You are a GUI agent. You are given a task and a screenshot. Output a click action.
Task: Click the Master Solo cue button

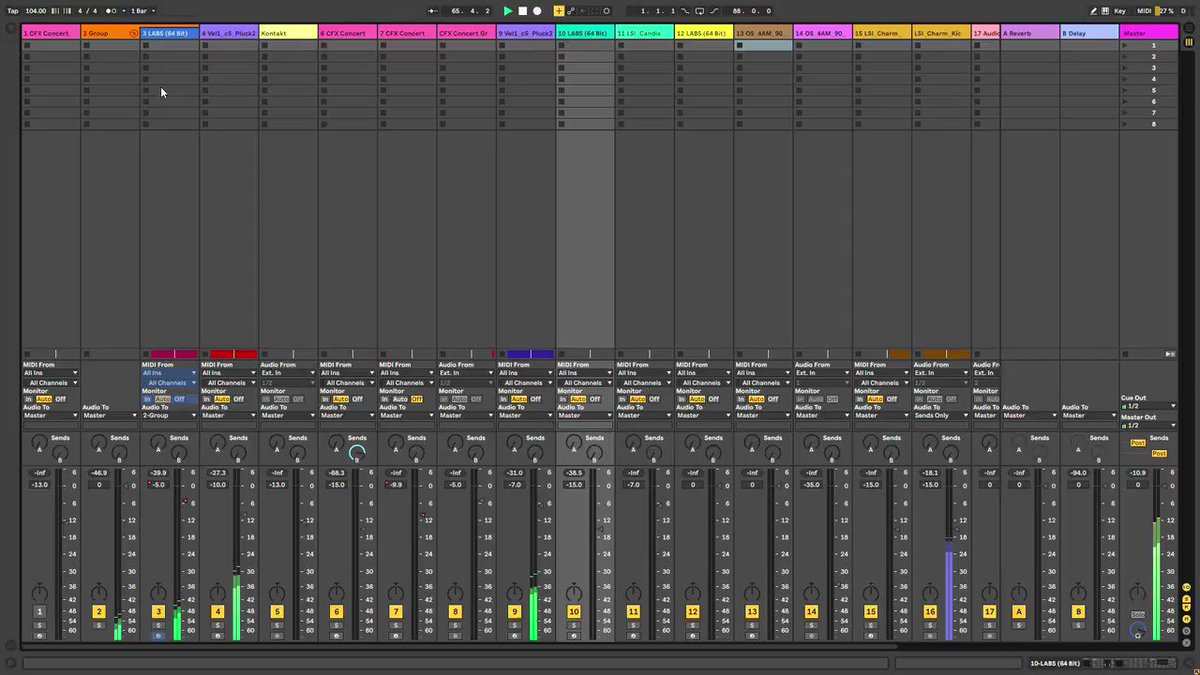tap(1138, 614)
